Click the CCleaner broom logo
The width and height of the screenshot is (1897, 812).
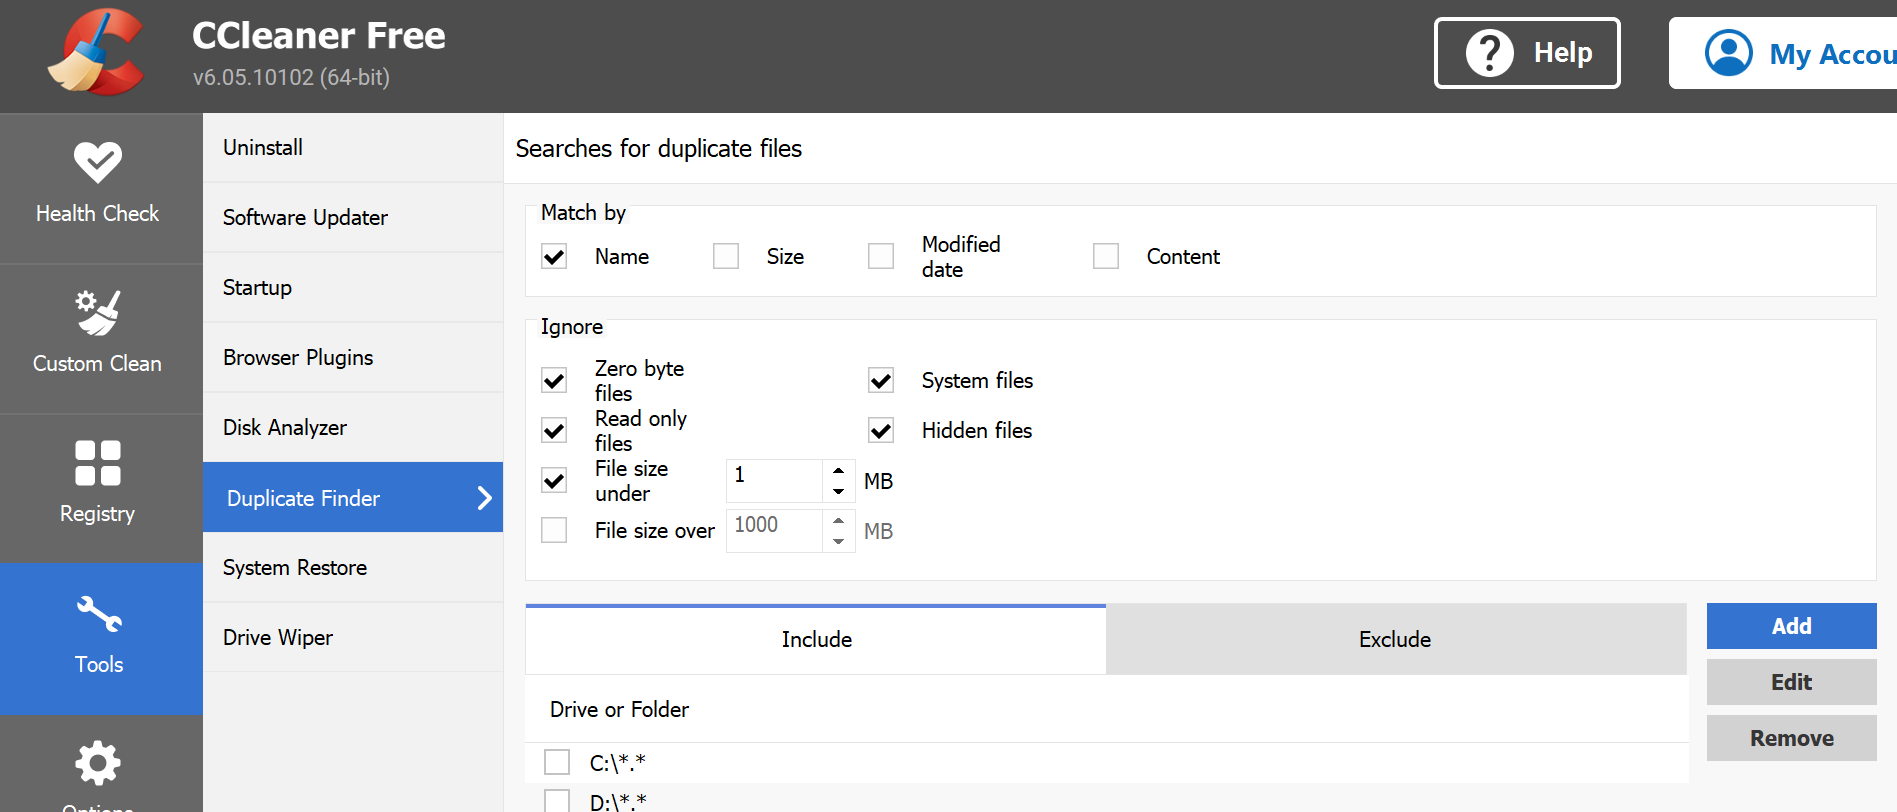96,53
